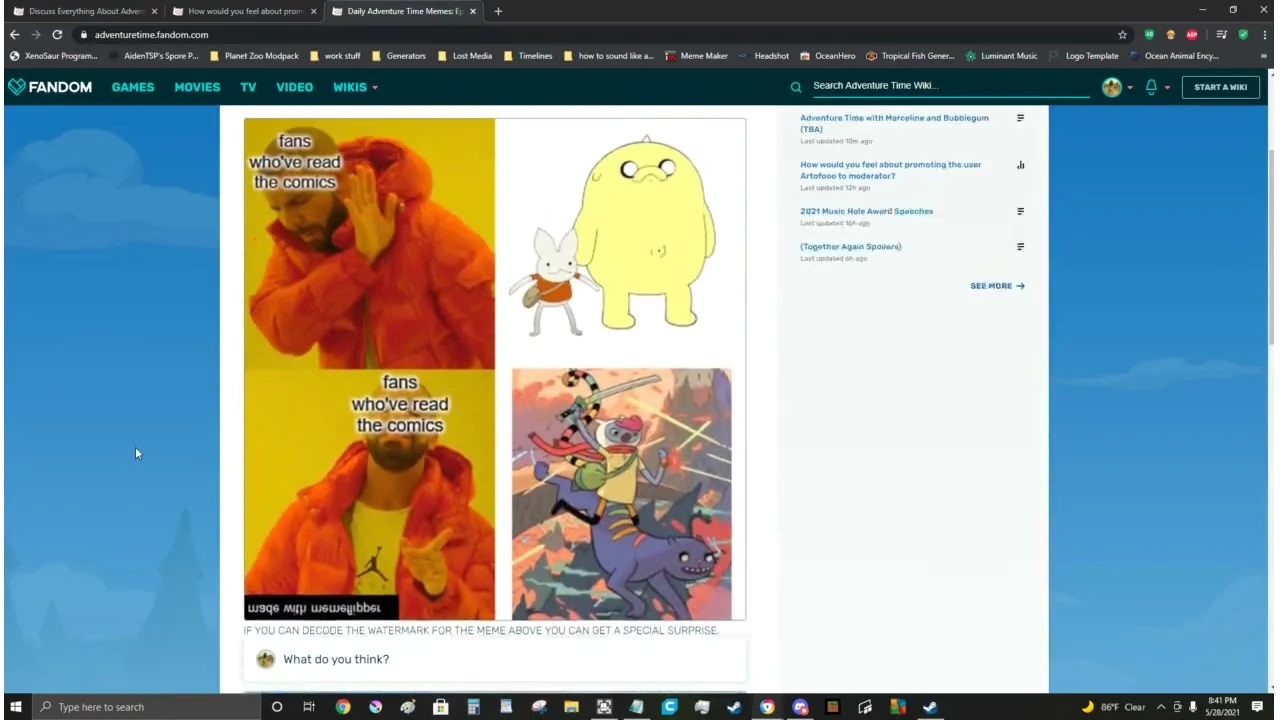Open Discord from the taskbar
This screenshot has width=1280, height=720.
[799, 707]
